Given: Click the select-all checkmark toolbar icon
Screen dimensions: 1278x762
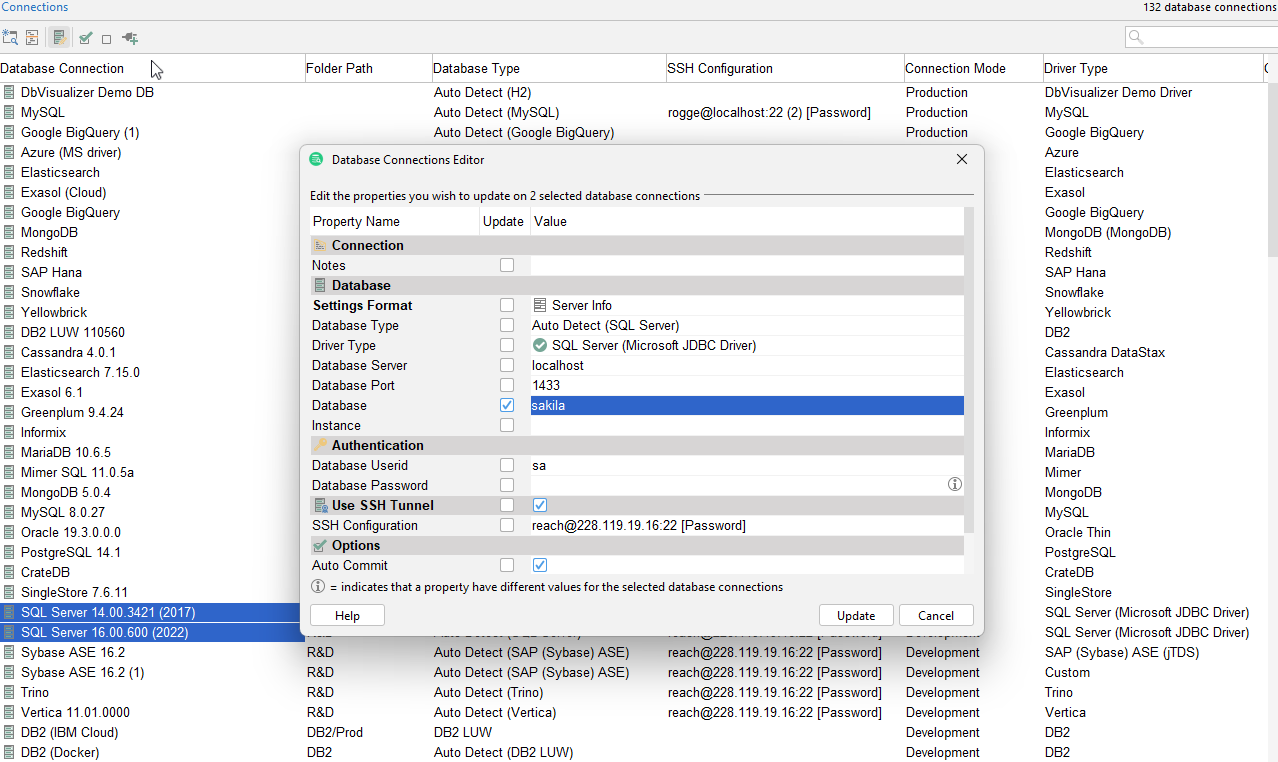Looking at the screenshot, I should [x=84, y=38].
